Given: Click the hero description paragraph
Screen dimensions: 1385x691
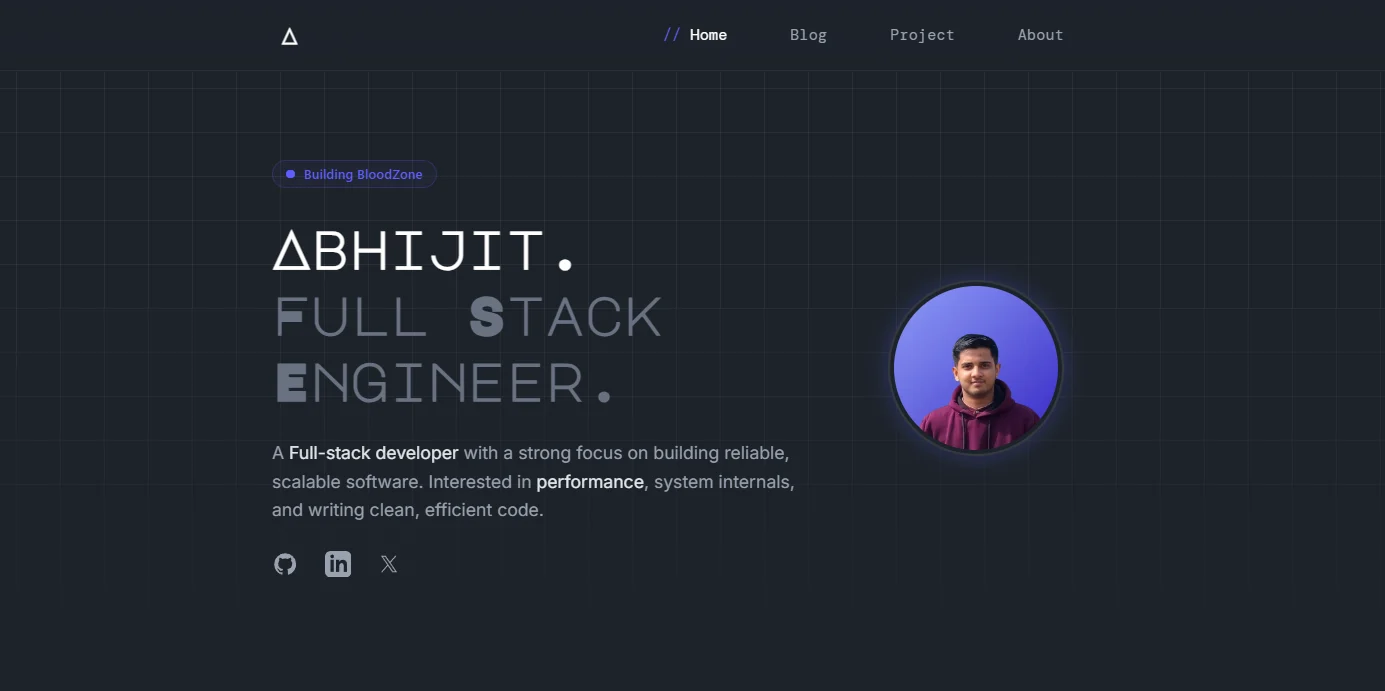Looking at the screenshot, I should 533,481.
